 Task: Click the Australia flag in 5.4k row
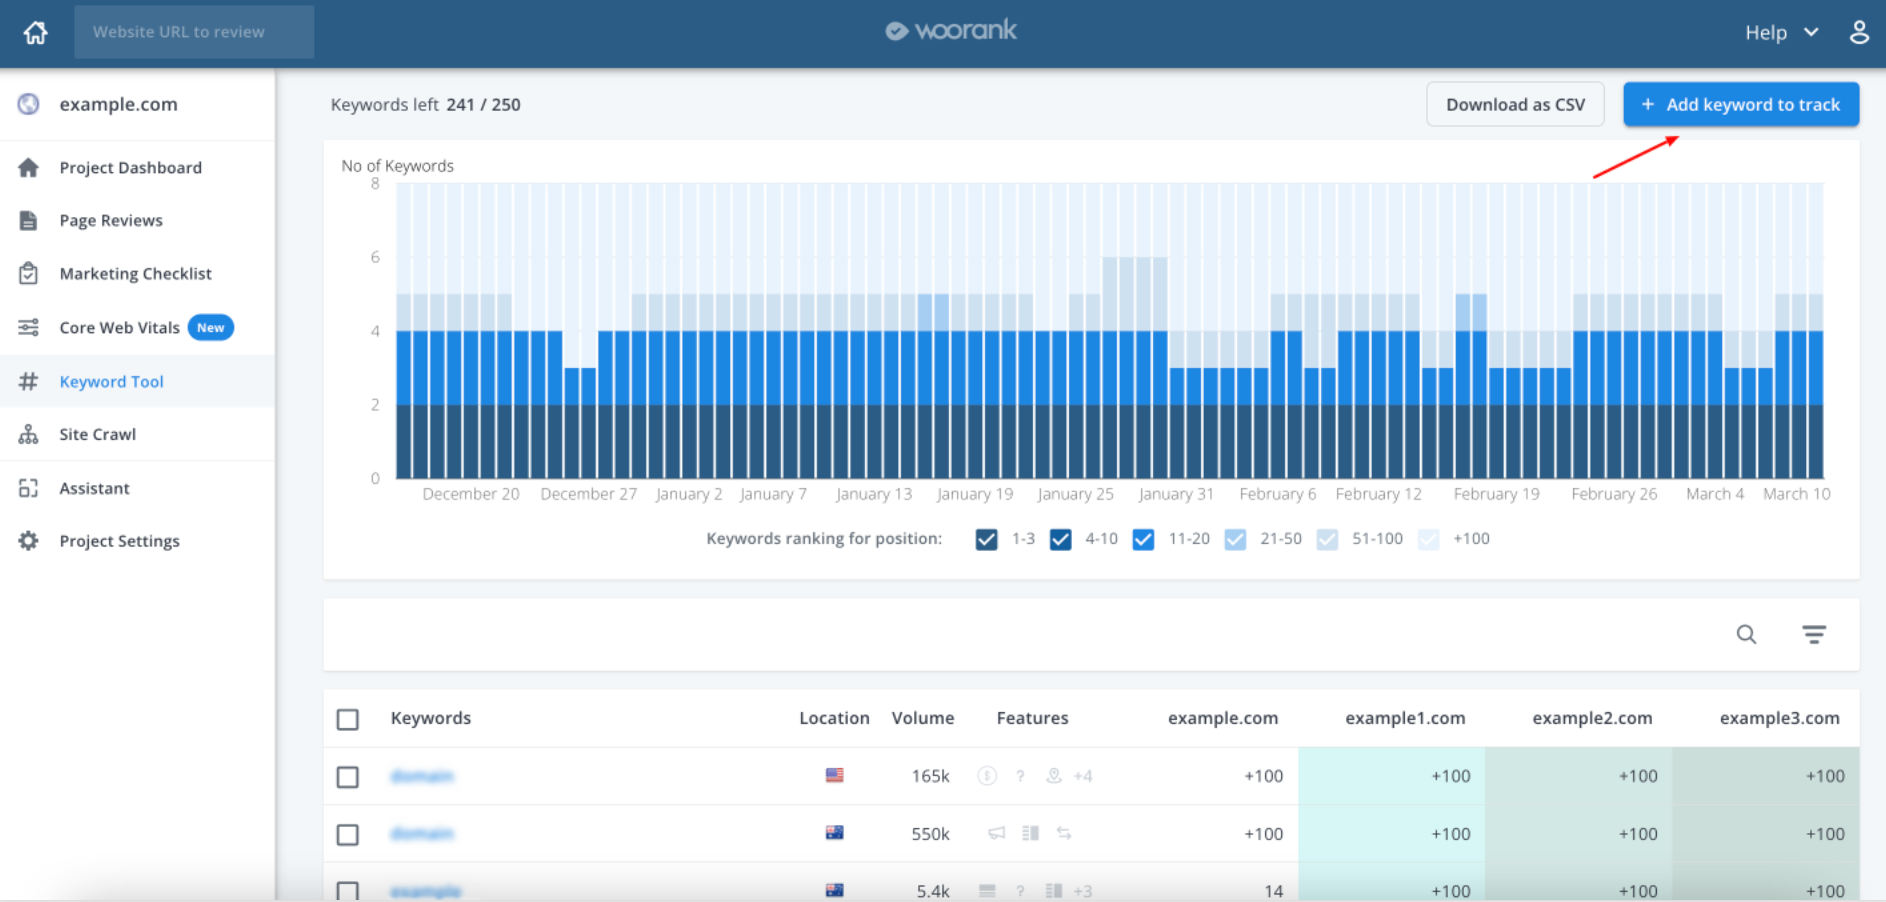point(834,890)
